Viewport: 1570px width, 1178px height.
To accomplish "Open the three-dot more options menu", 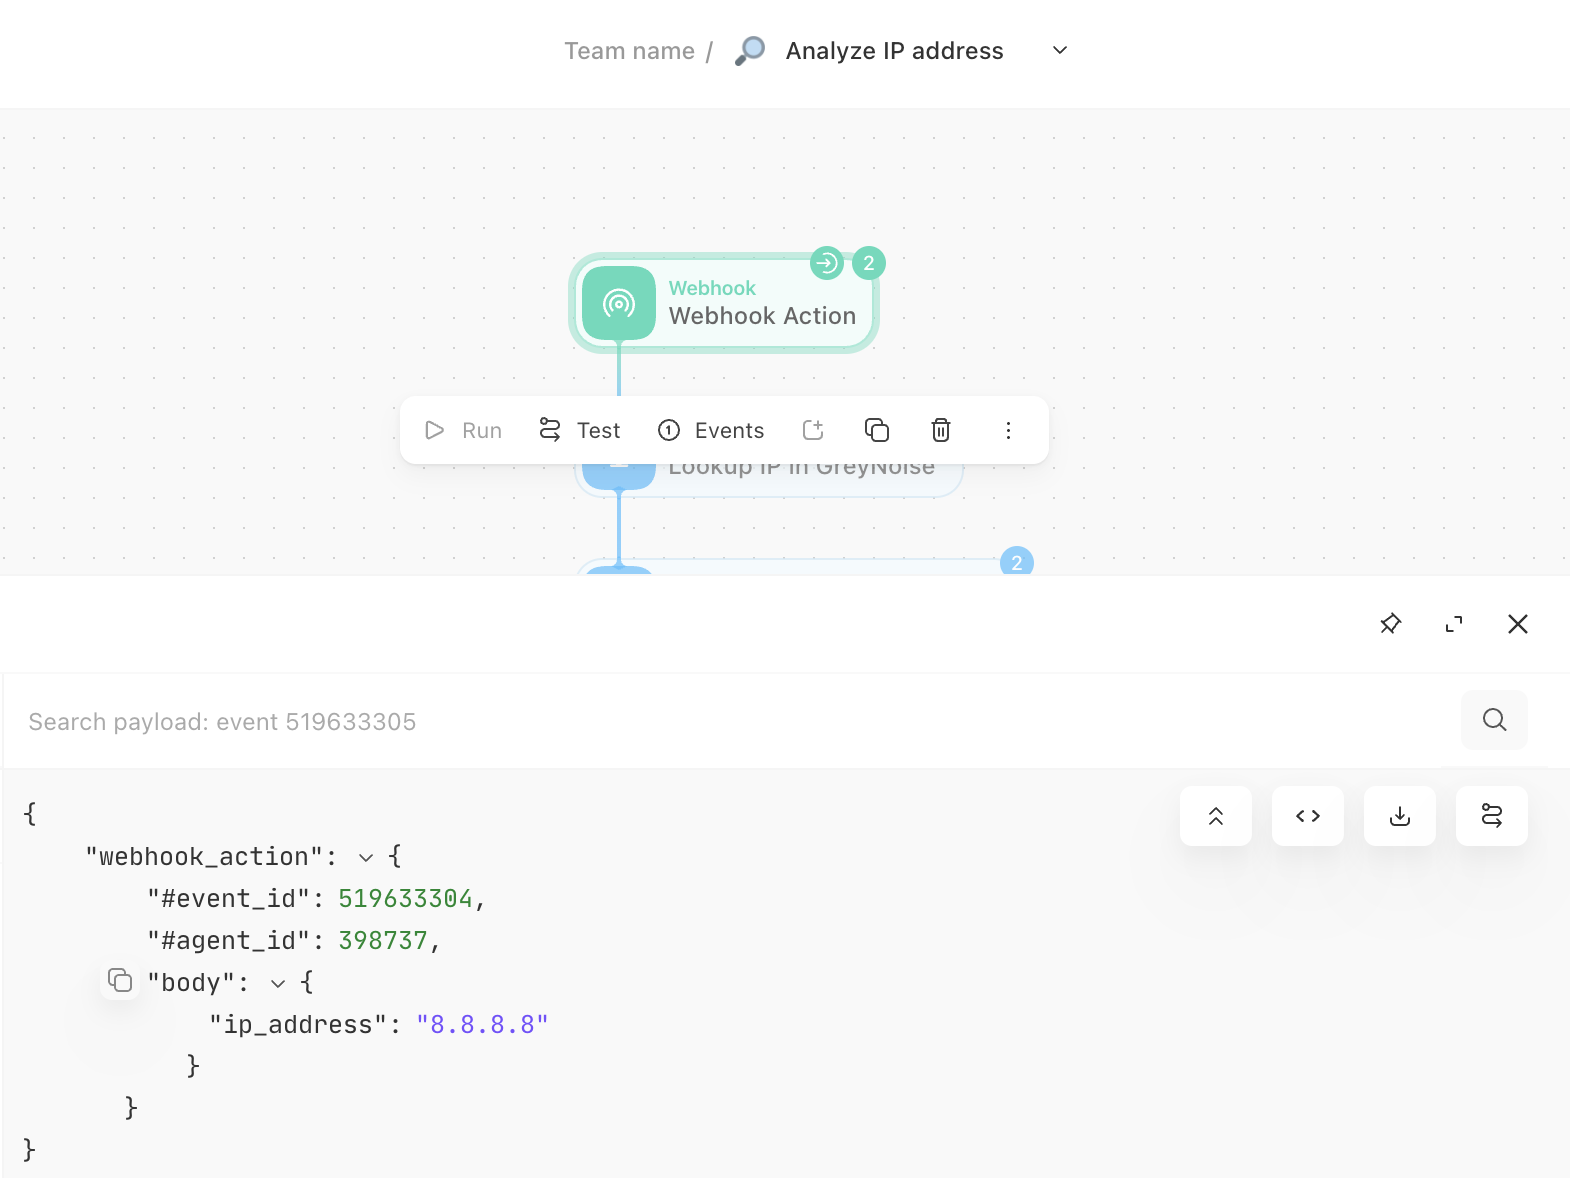I will [x=1008, y=430].
